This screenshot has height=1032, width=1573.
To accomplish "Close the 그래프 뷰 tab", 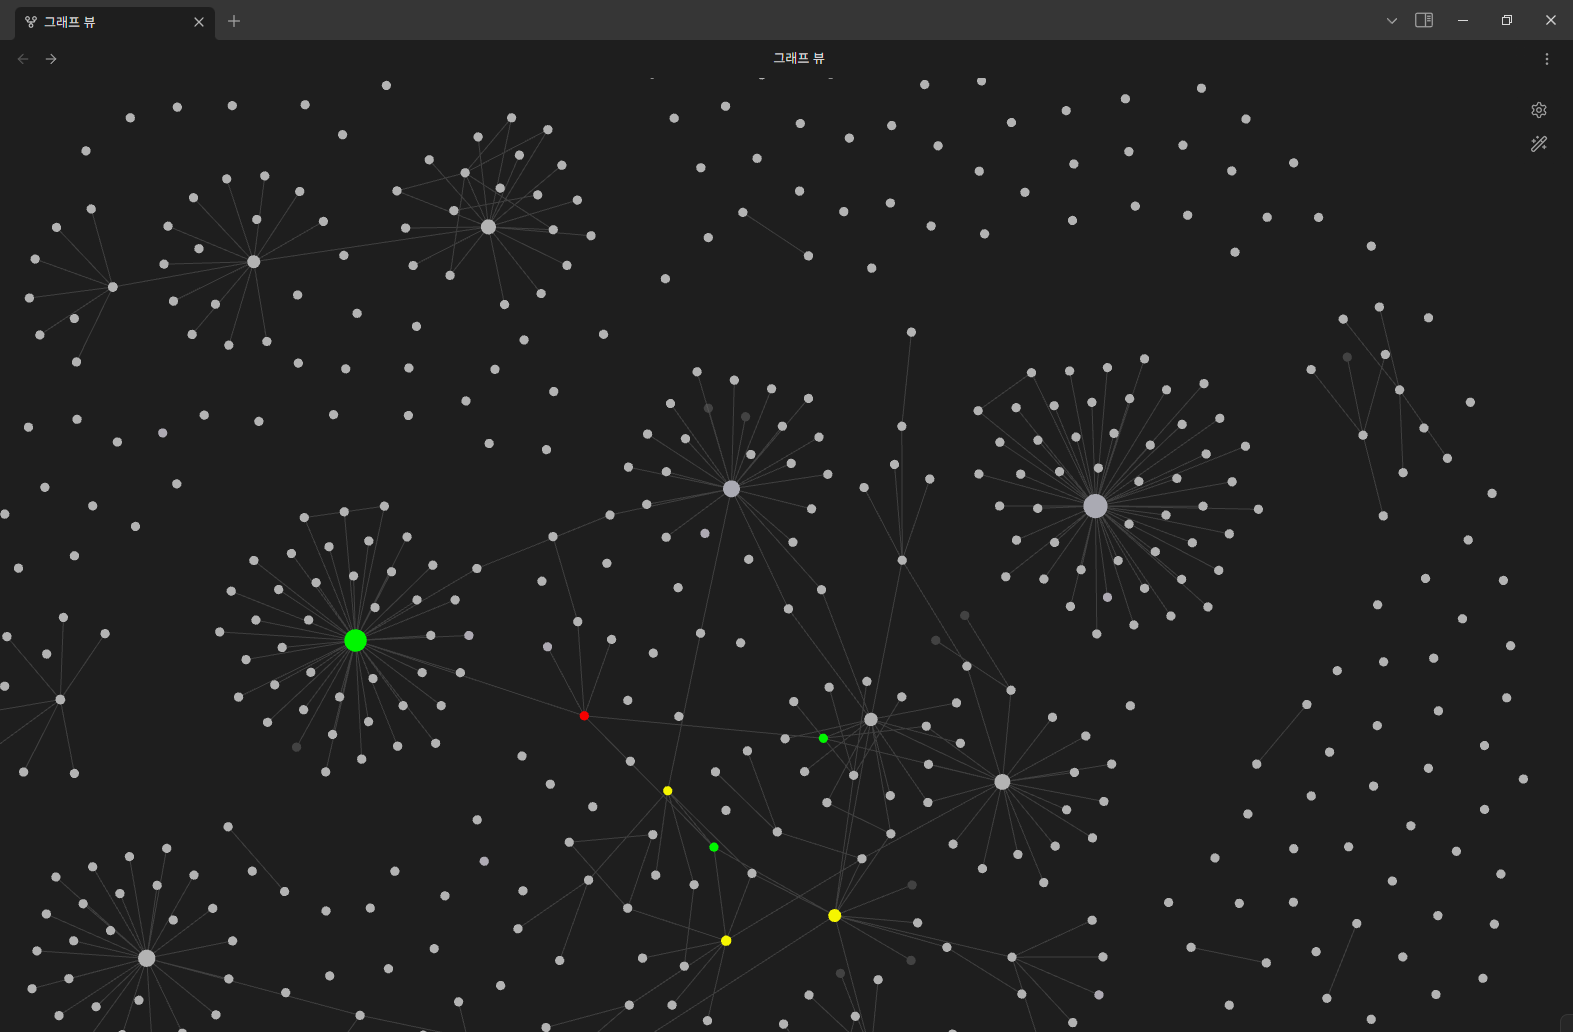I will [x=199, y=22].
